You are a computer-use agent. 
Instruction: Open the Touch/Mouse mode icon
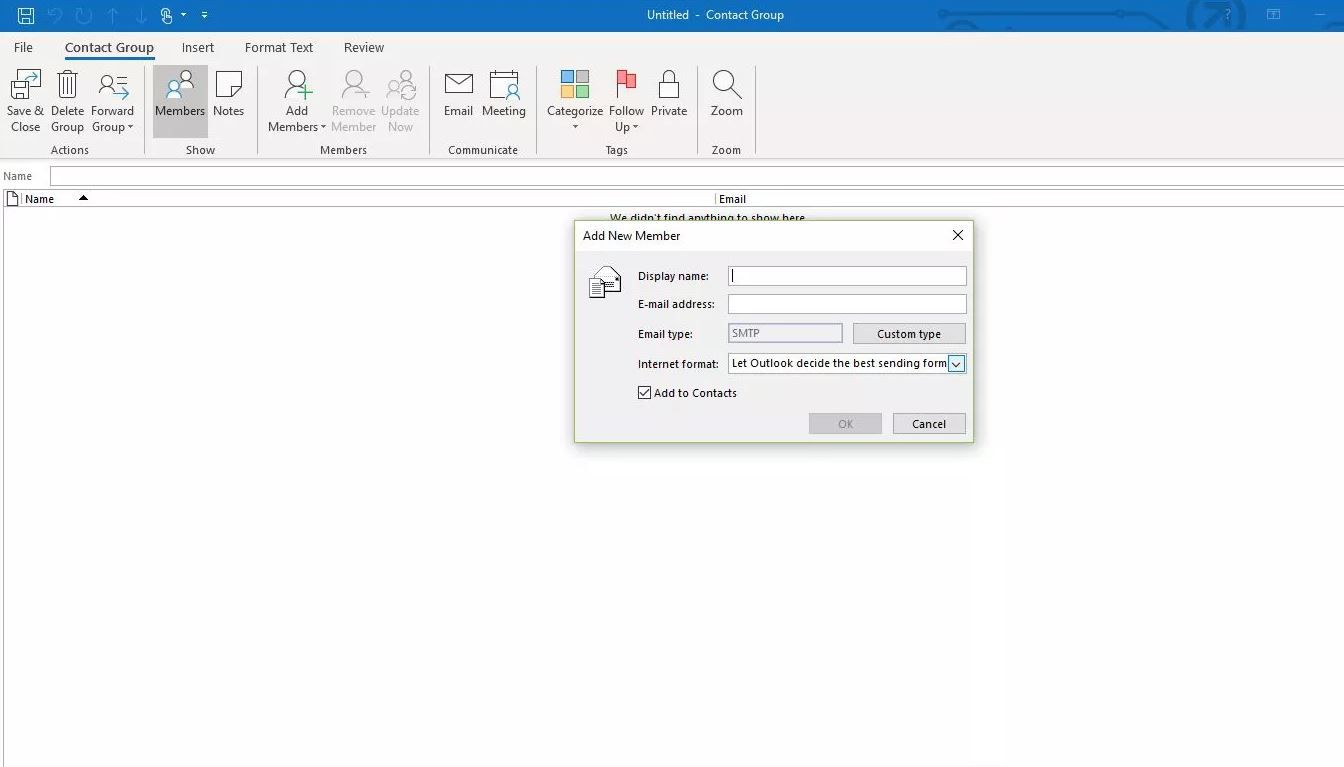(168, 15)
